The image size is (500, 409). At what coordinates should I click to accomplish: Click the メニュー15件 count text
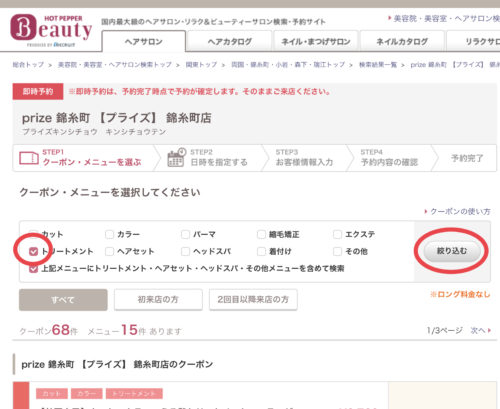117,330
